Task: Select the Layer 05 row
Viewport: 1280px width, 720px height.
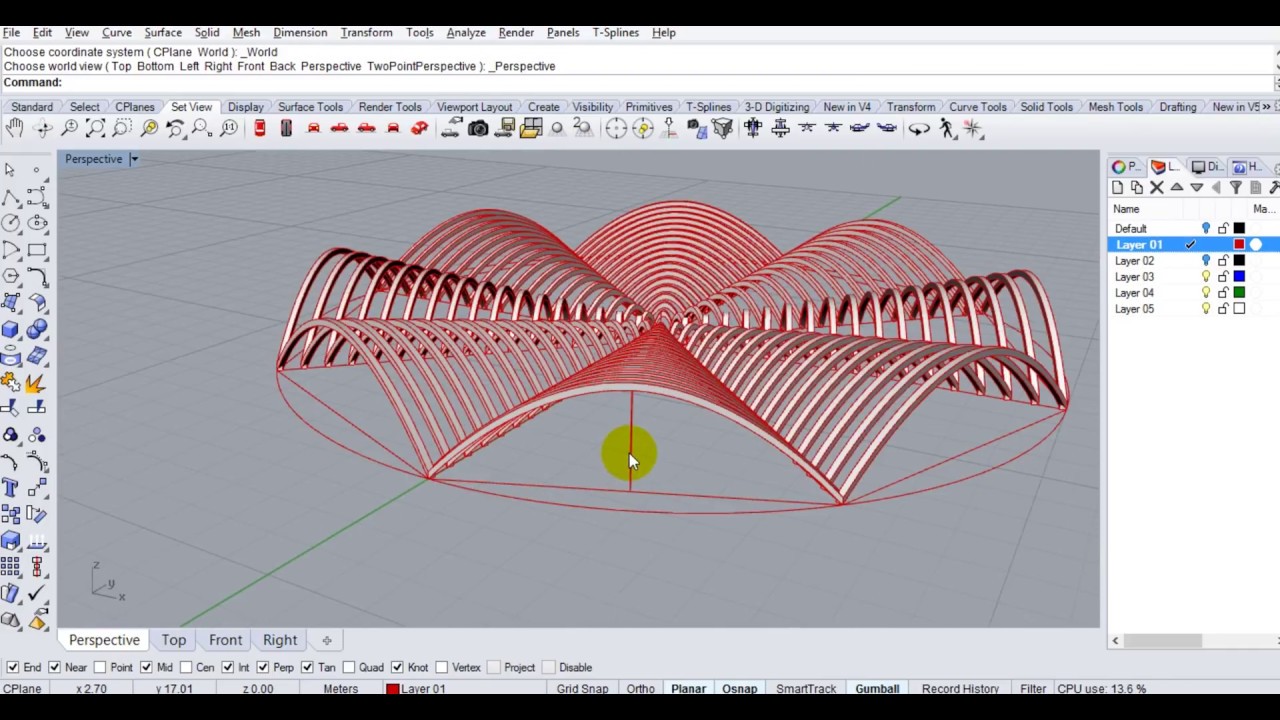Action: point(1194,309)
